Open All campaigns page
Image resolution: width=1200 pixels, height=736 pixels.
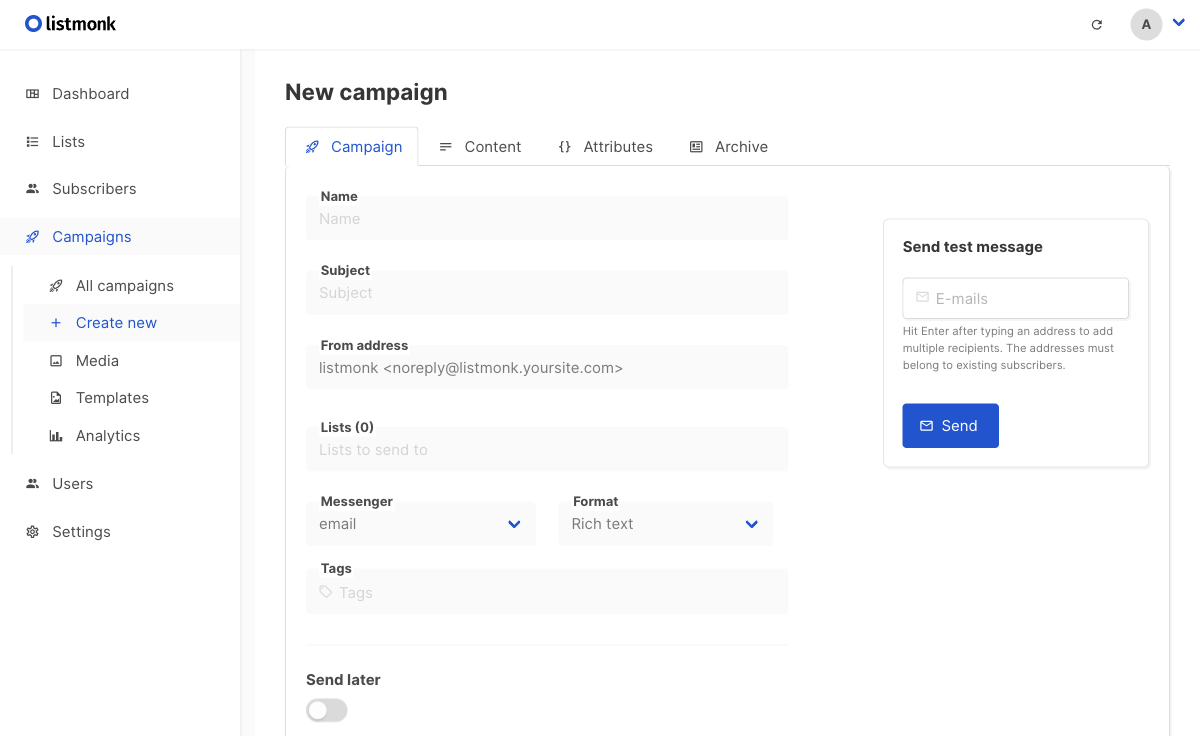(131, 286)
